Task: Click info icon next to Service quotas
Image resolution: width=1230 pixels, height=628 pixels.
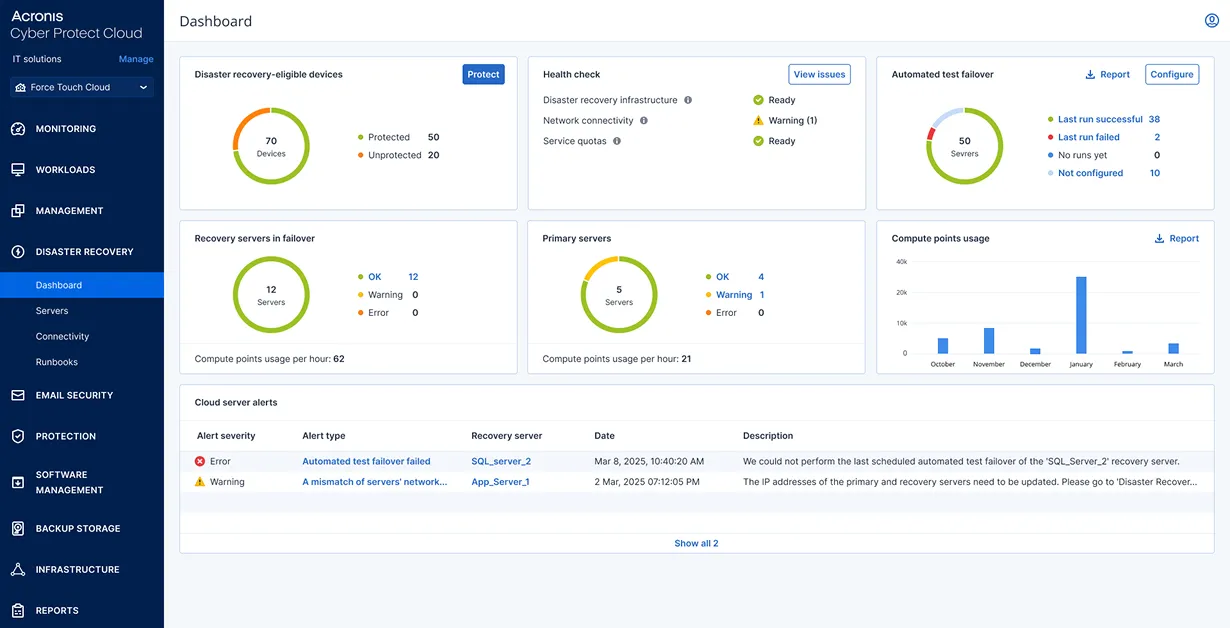Action: (x=617, y=141)
